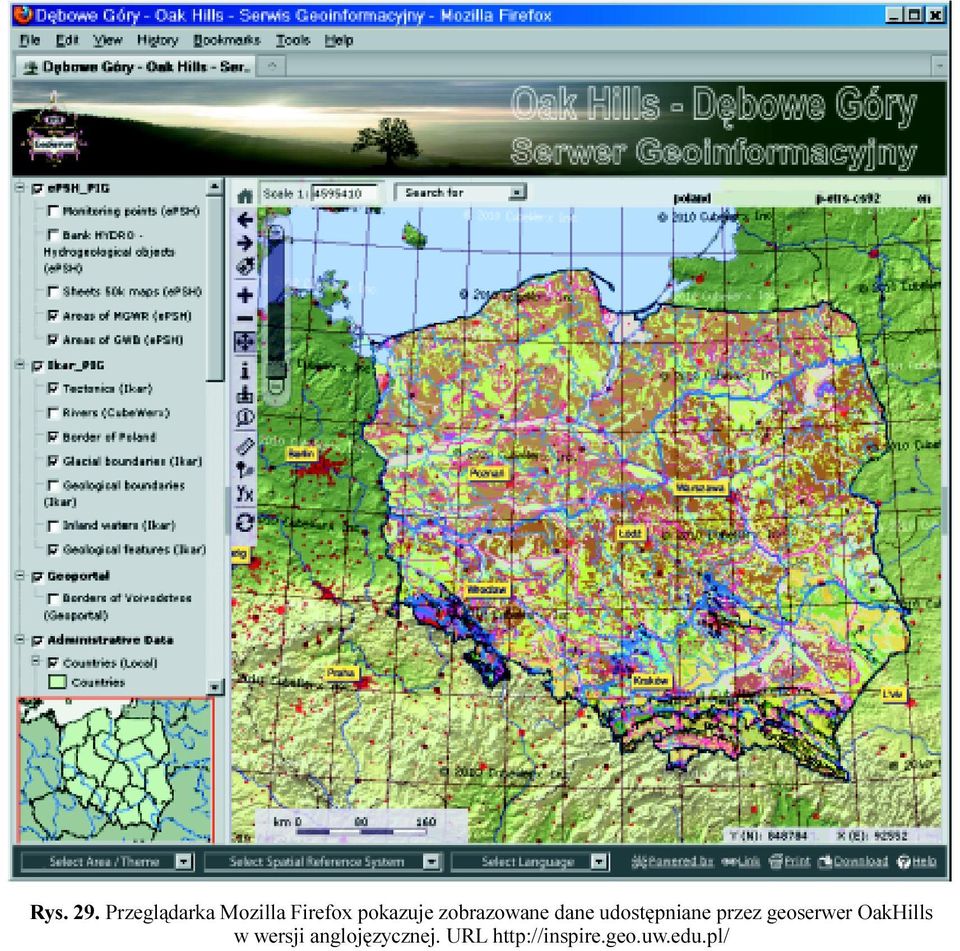Viewport: 960px width, 951px height.
Task: Open the File menu
Action: (x=29, y=40)
